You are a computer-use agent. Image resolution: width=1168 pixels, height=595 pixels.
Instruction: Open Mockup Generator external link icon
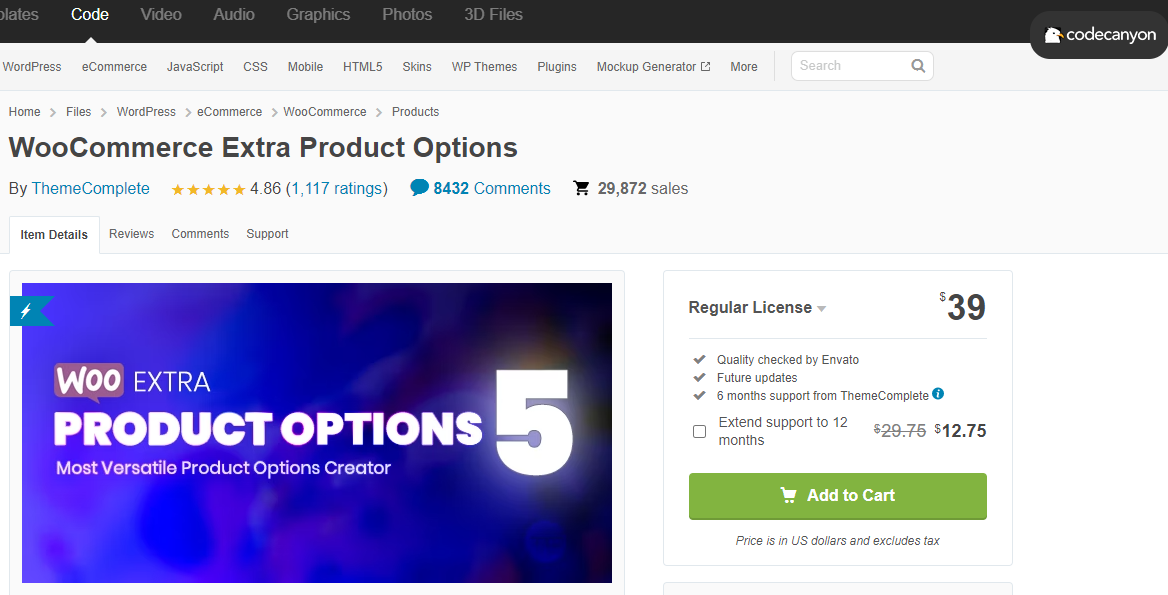[705, 66]
